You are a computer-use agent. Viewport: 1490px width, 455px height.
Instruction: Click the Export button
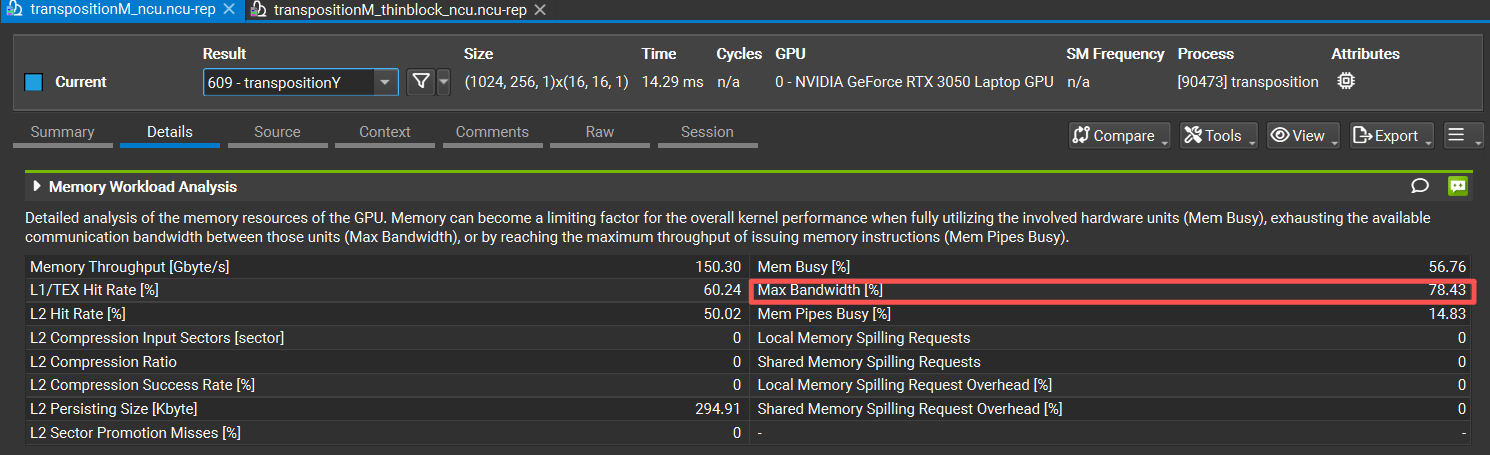tap(1390, 136)
